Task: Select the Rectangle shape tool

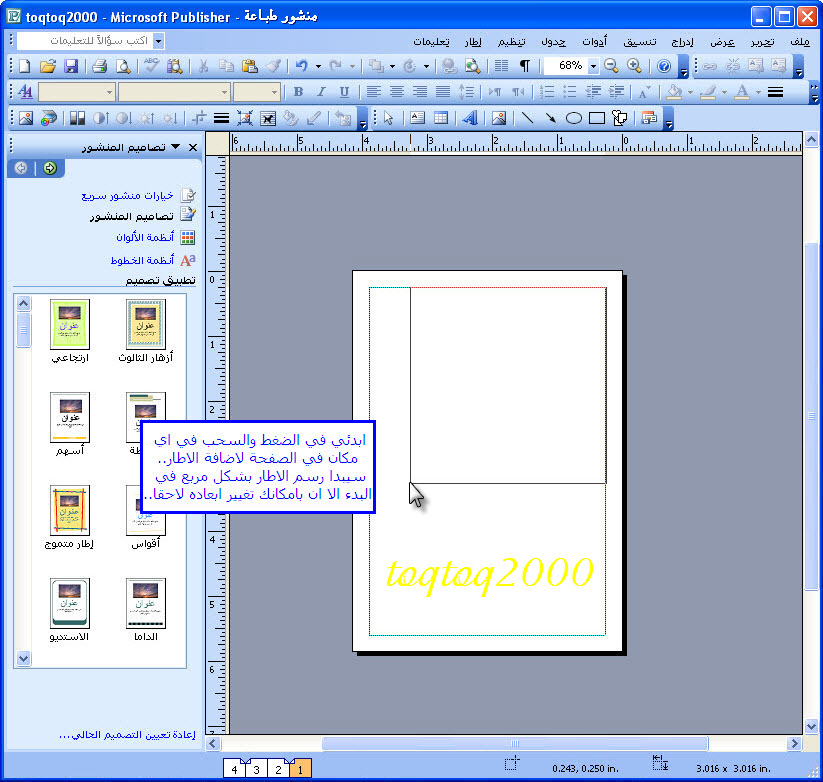Action: pos(597,118)
